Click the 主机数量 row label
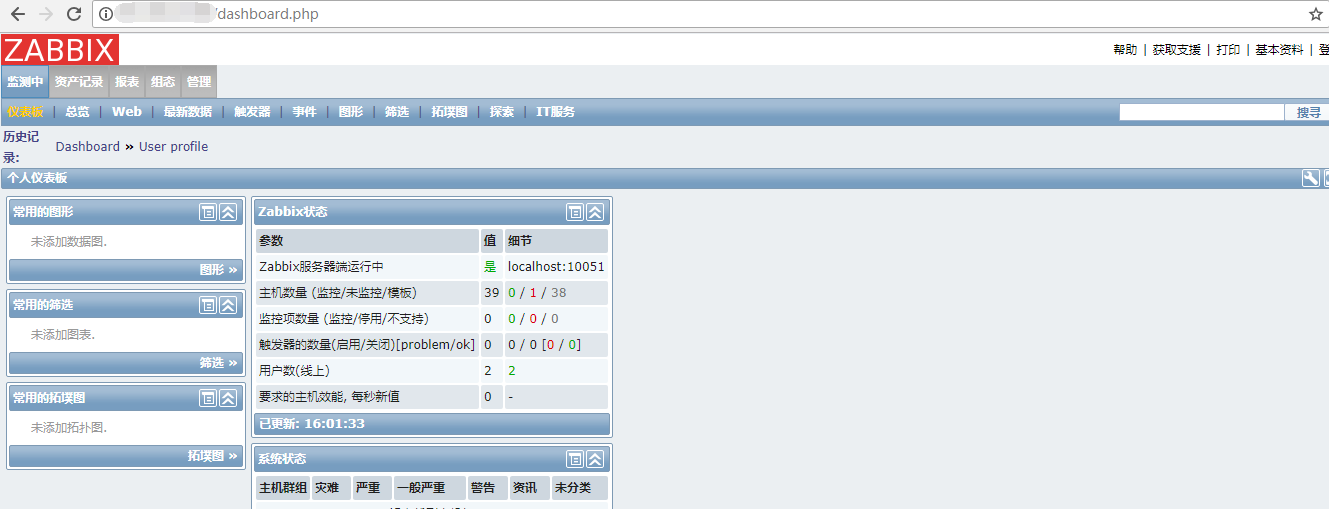The height and width of the screenshot is (509, 1329). (x=338, y=293)
